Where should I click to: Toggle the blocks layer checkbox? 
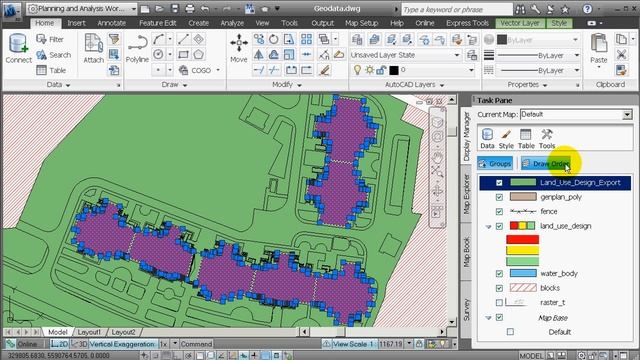[x=499, y=288]
